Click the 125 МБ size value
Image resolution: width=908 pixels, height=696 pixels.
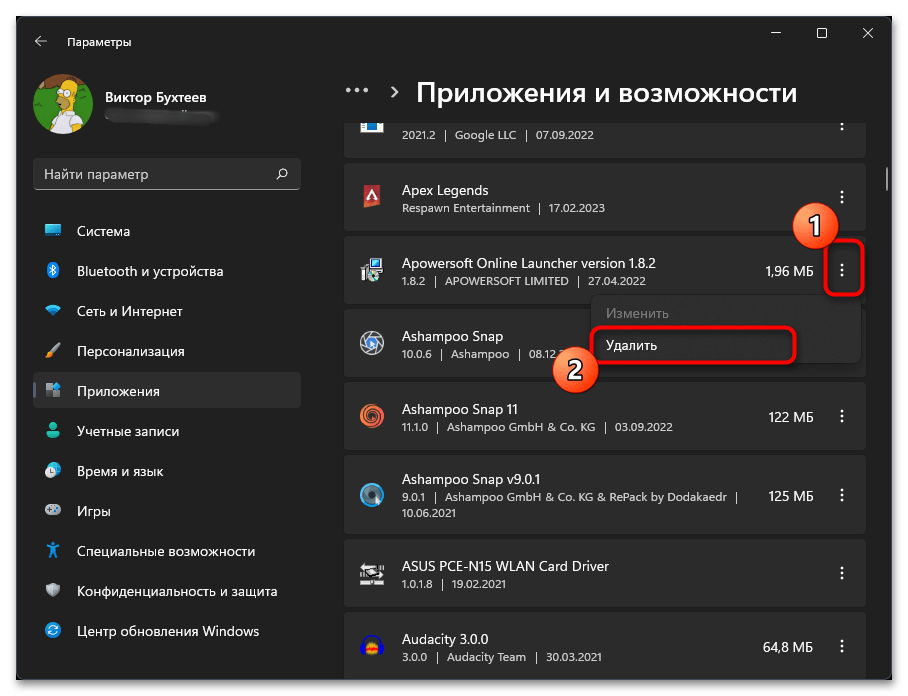(x=790, y=496)
